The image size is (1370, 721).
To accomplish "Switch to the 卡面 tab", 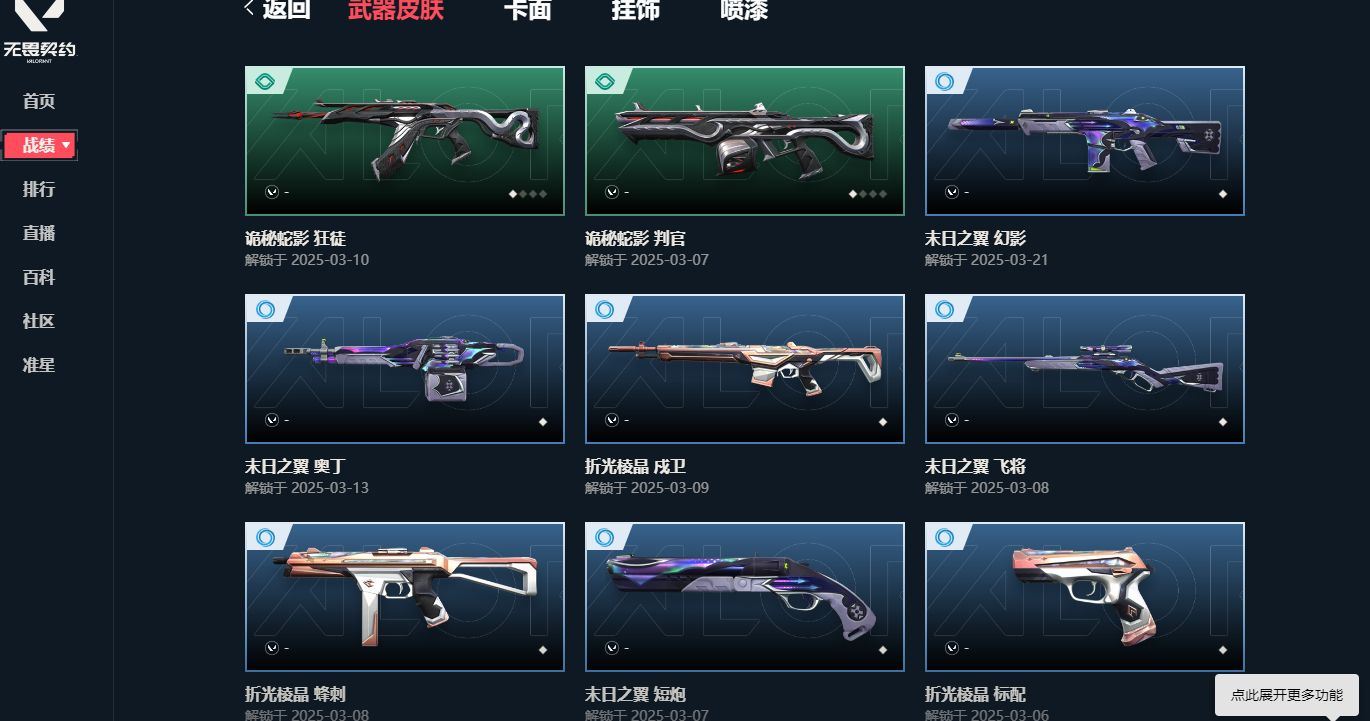I will pyautogui.click(x=527, y=10).
